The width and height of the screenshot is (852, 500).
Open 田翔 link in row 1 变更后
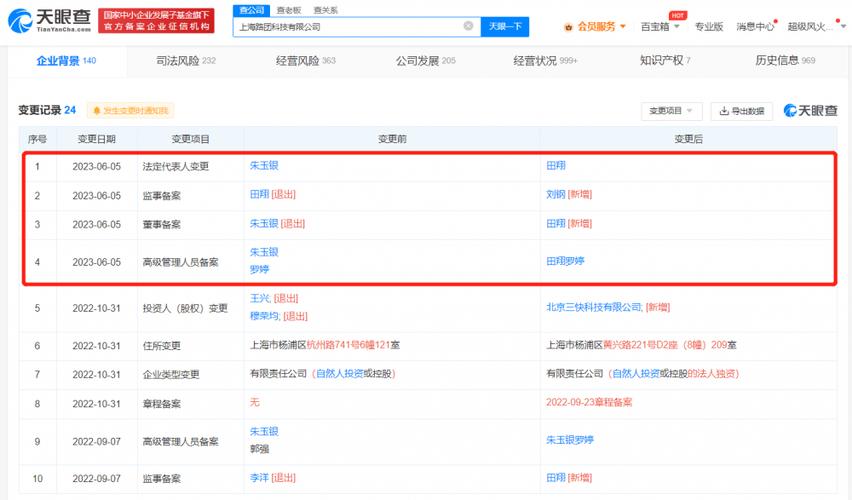click(556, 165)
